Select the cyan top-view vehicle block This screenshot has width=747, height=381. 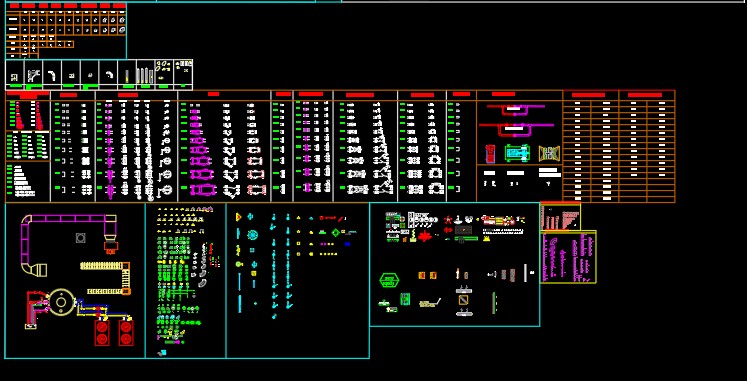(517, 153)
